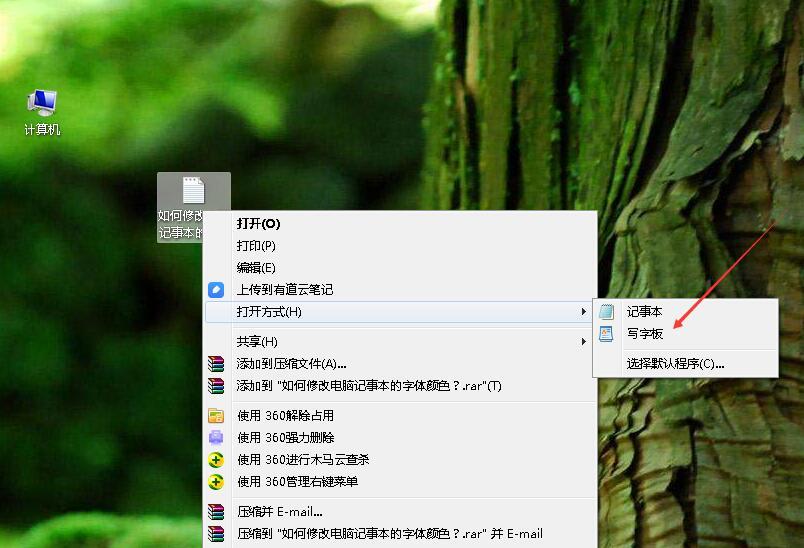Image resolution: width=804 pixels, height=548 pixels.
Task: Click the 360木马云查杀 icon
Action: pyautogui.click(x=216, y=460)
